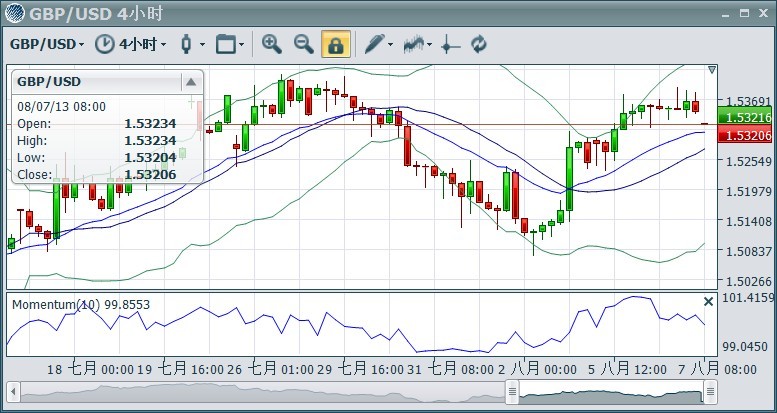Open the GBP/USD symbol selector
The image size is (777, 413).
(47, 44)
